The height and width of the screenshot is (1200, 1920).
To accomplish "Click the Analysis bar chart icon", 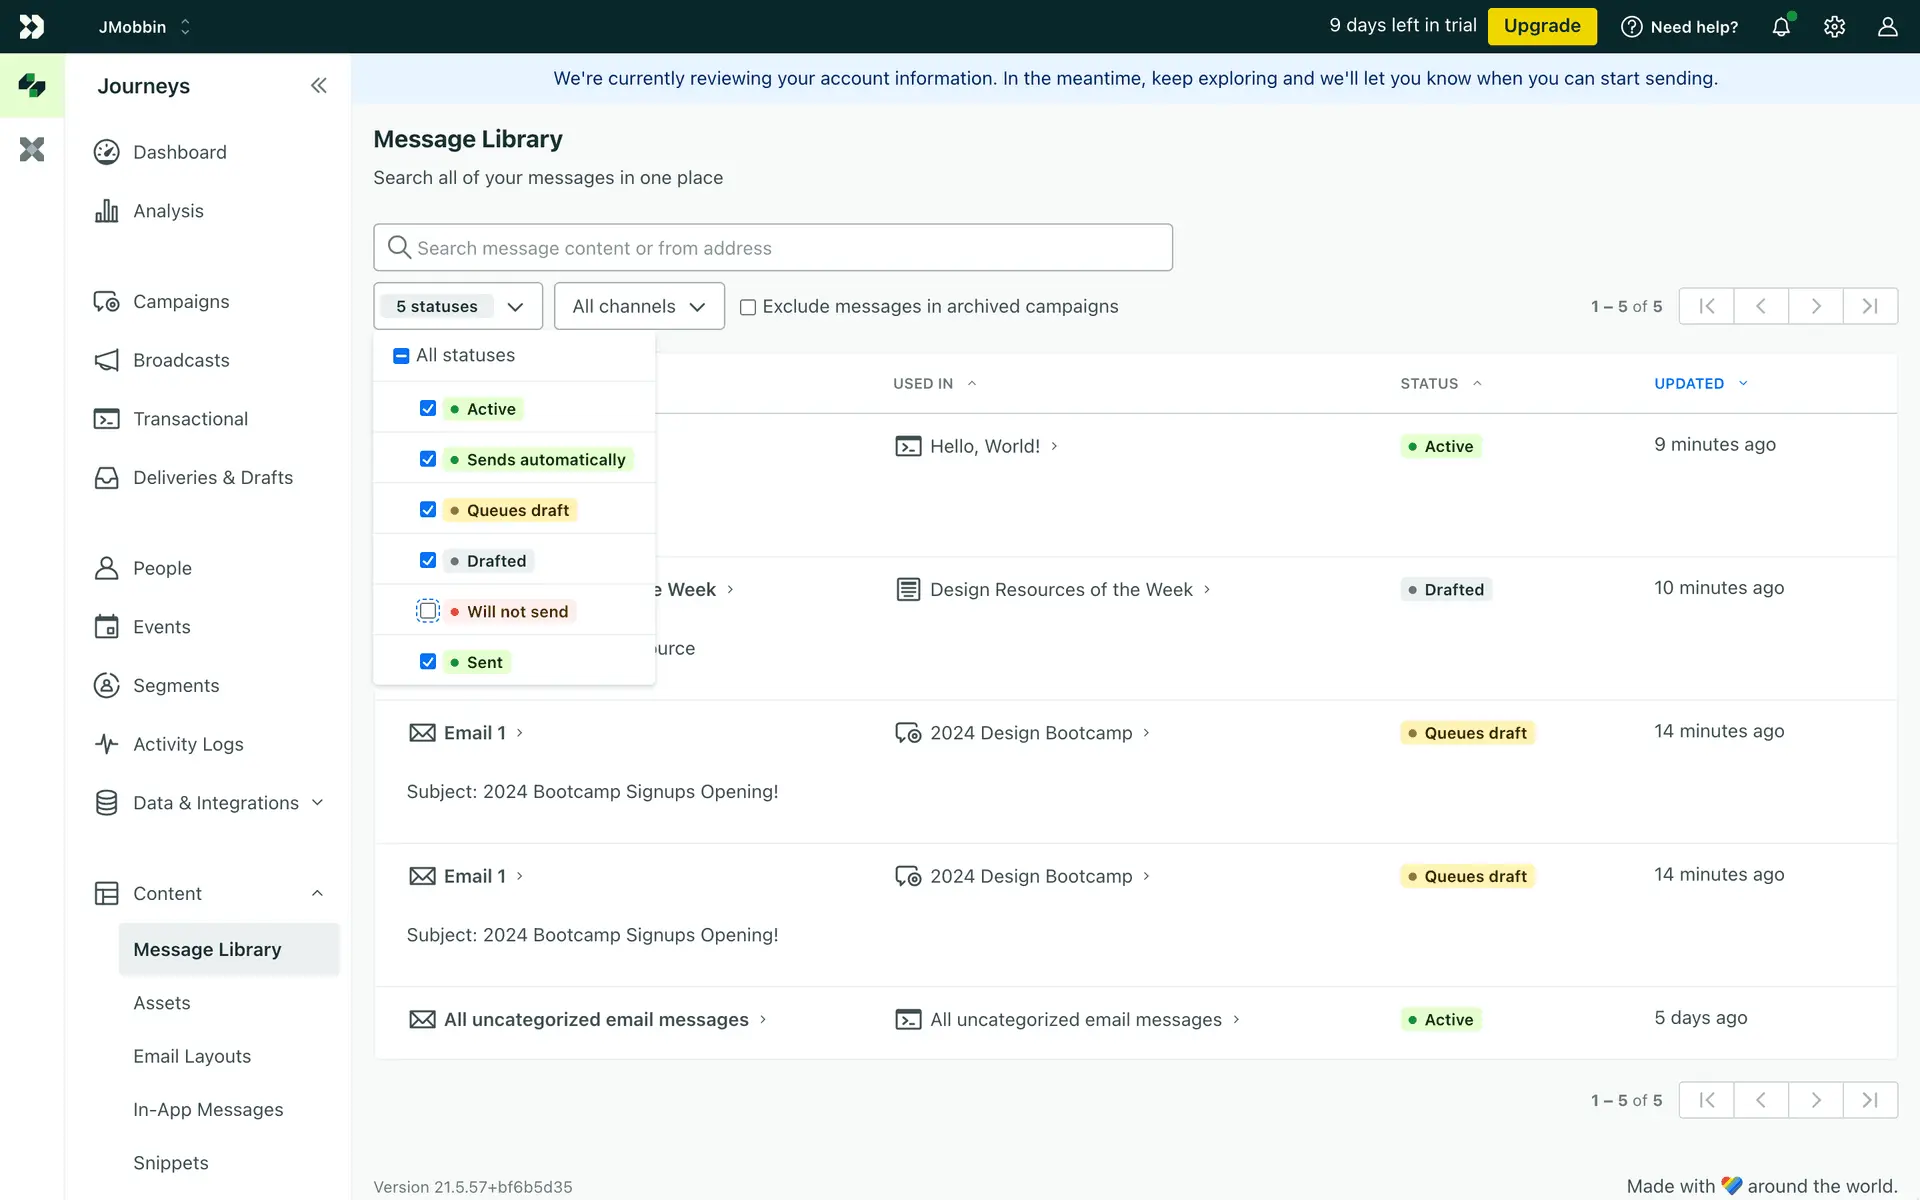I will click(x=106, y=211).
